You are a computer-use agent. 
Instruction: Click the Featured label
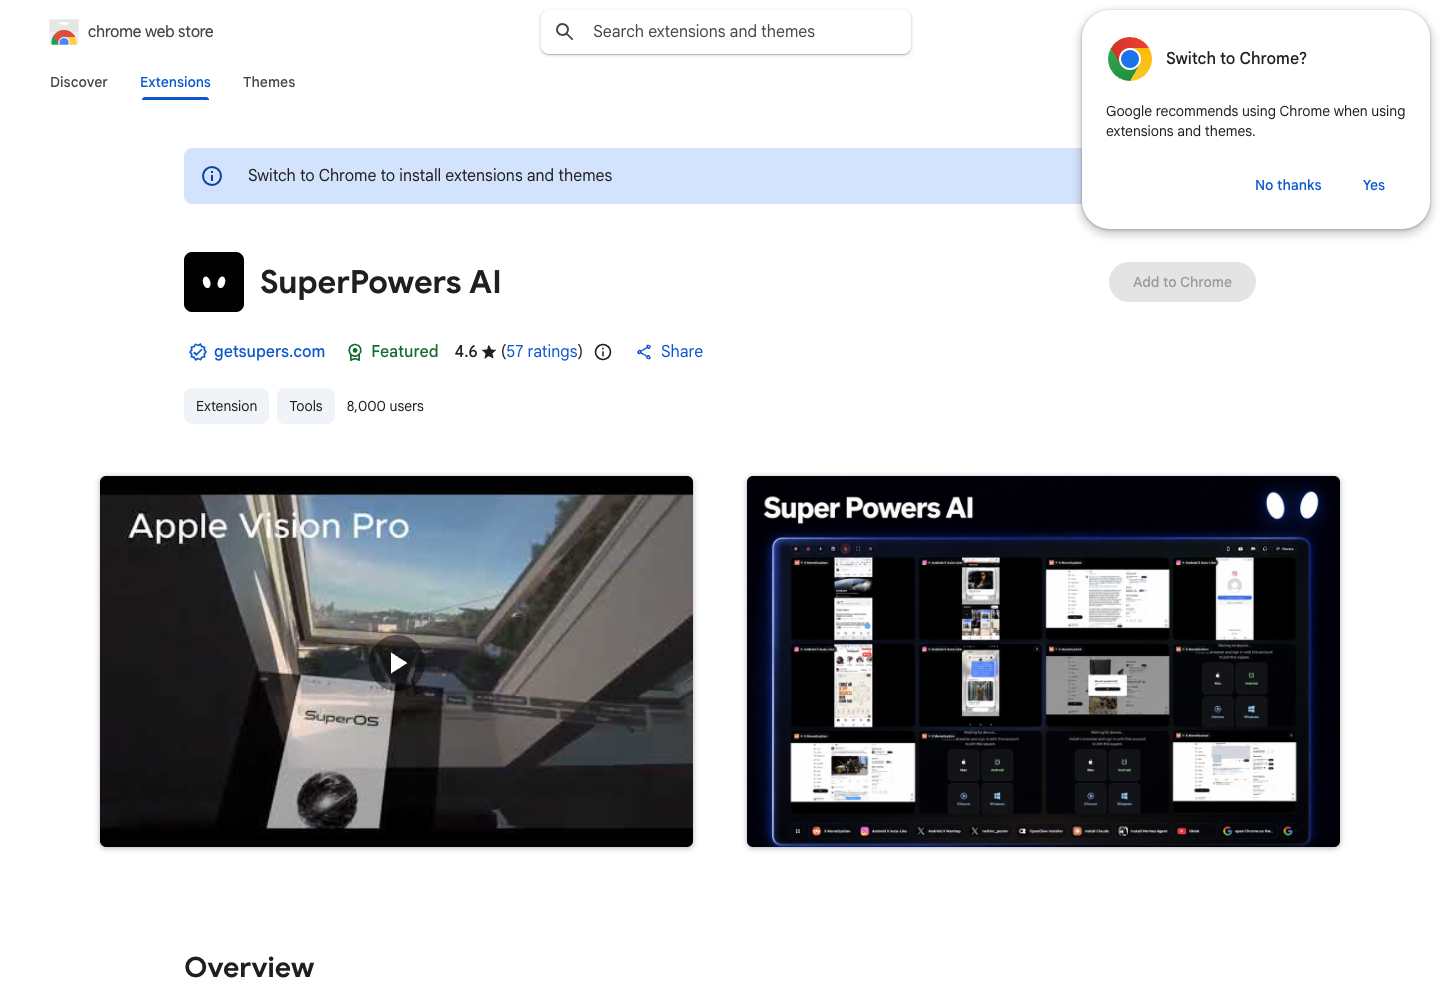[405, 352]
